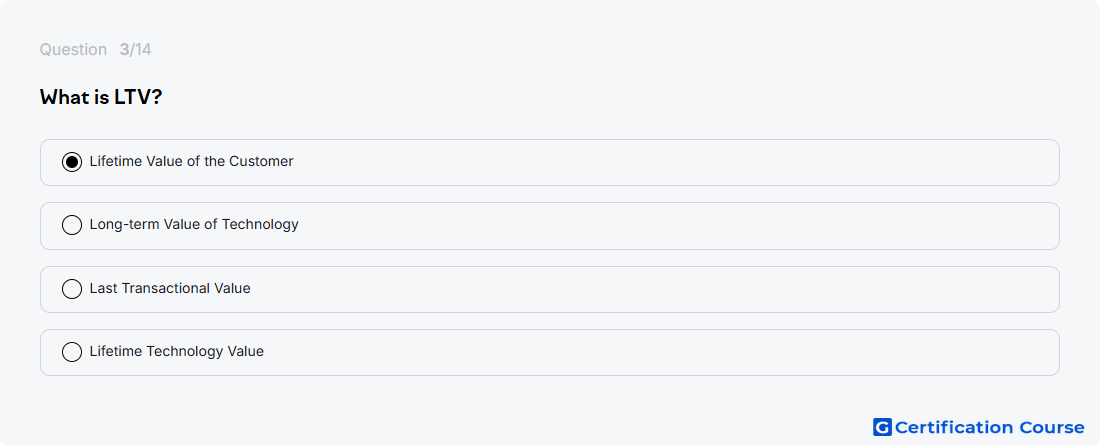Click the 'Long-term Value of Technology' label text
The height and width of the screenshot is (446, 1100).
click(194, 224)
